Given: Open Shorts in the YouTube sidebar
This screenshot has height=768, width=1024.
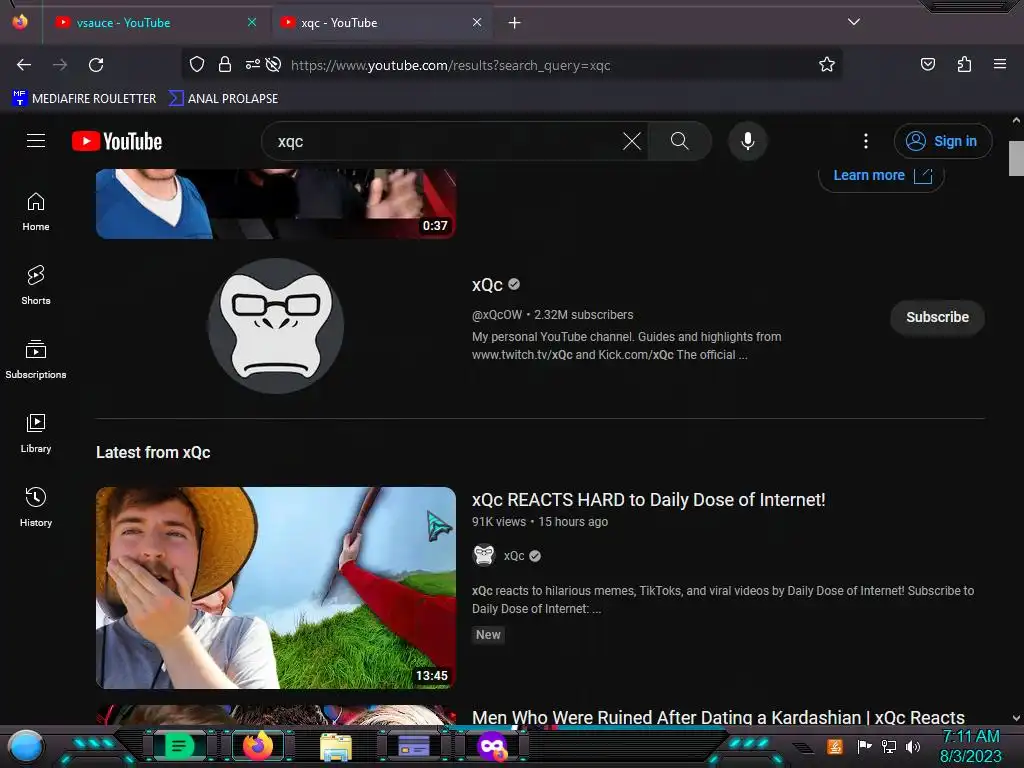Looking at the screenshot, I should point(36,285).
